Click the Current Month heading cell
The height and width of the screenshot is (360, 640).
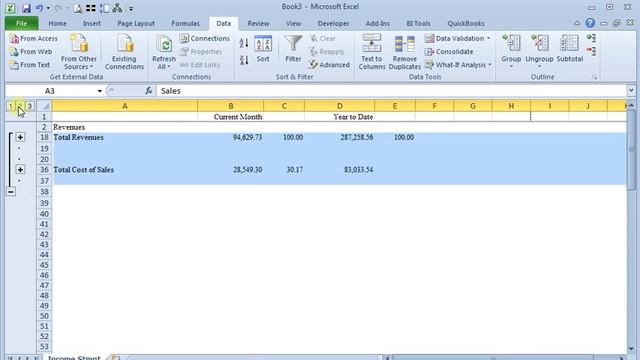coord(231,117)
